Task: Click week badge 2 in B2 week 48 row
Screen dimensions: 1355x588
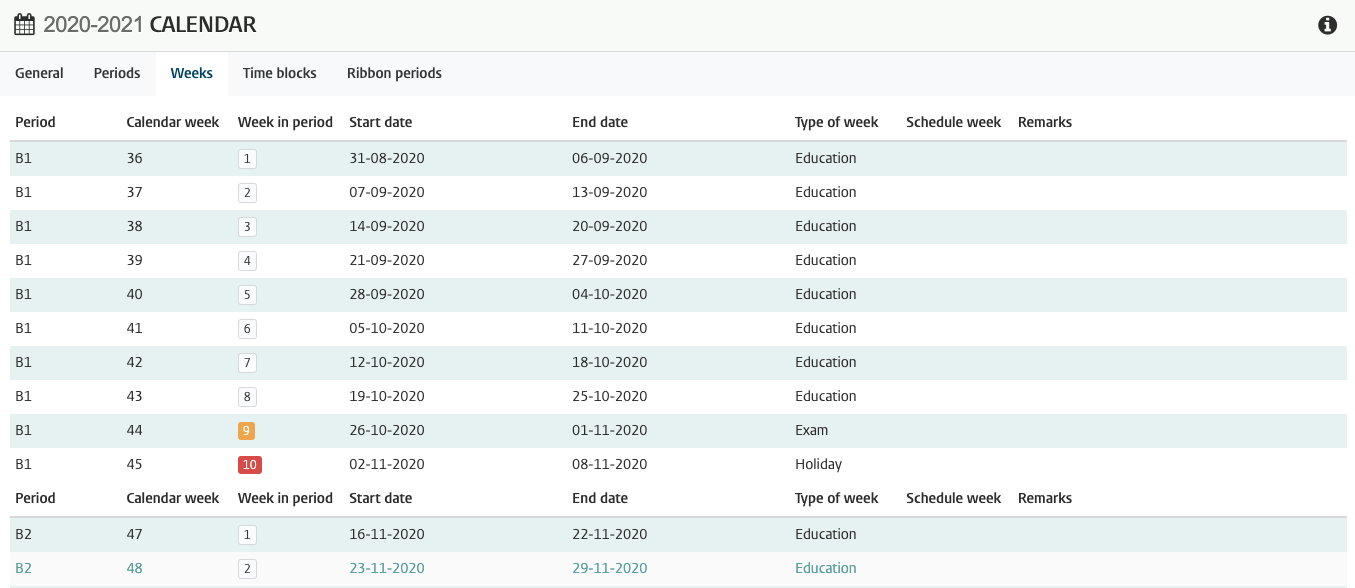Action: 247,568
